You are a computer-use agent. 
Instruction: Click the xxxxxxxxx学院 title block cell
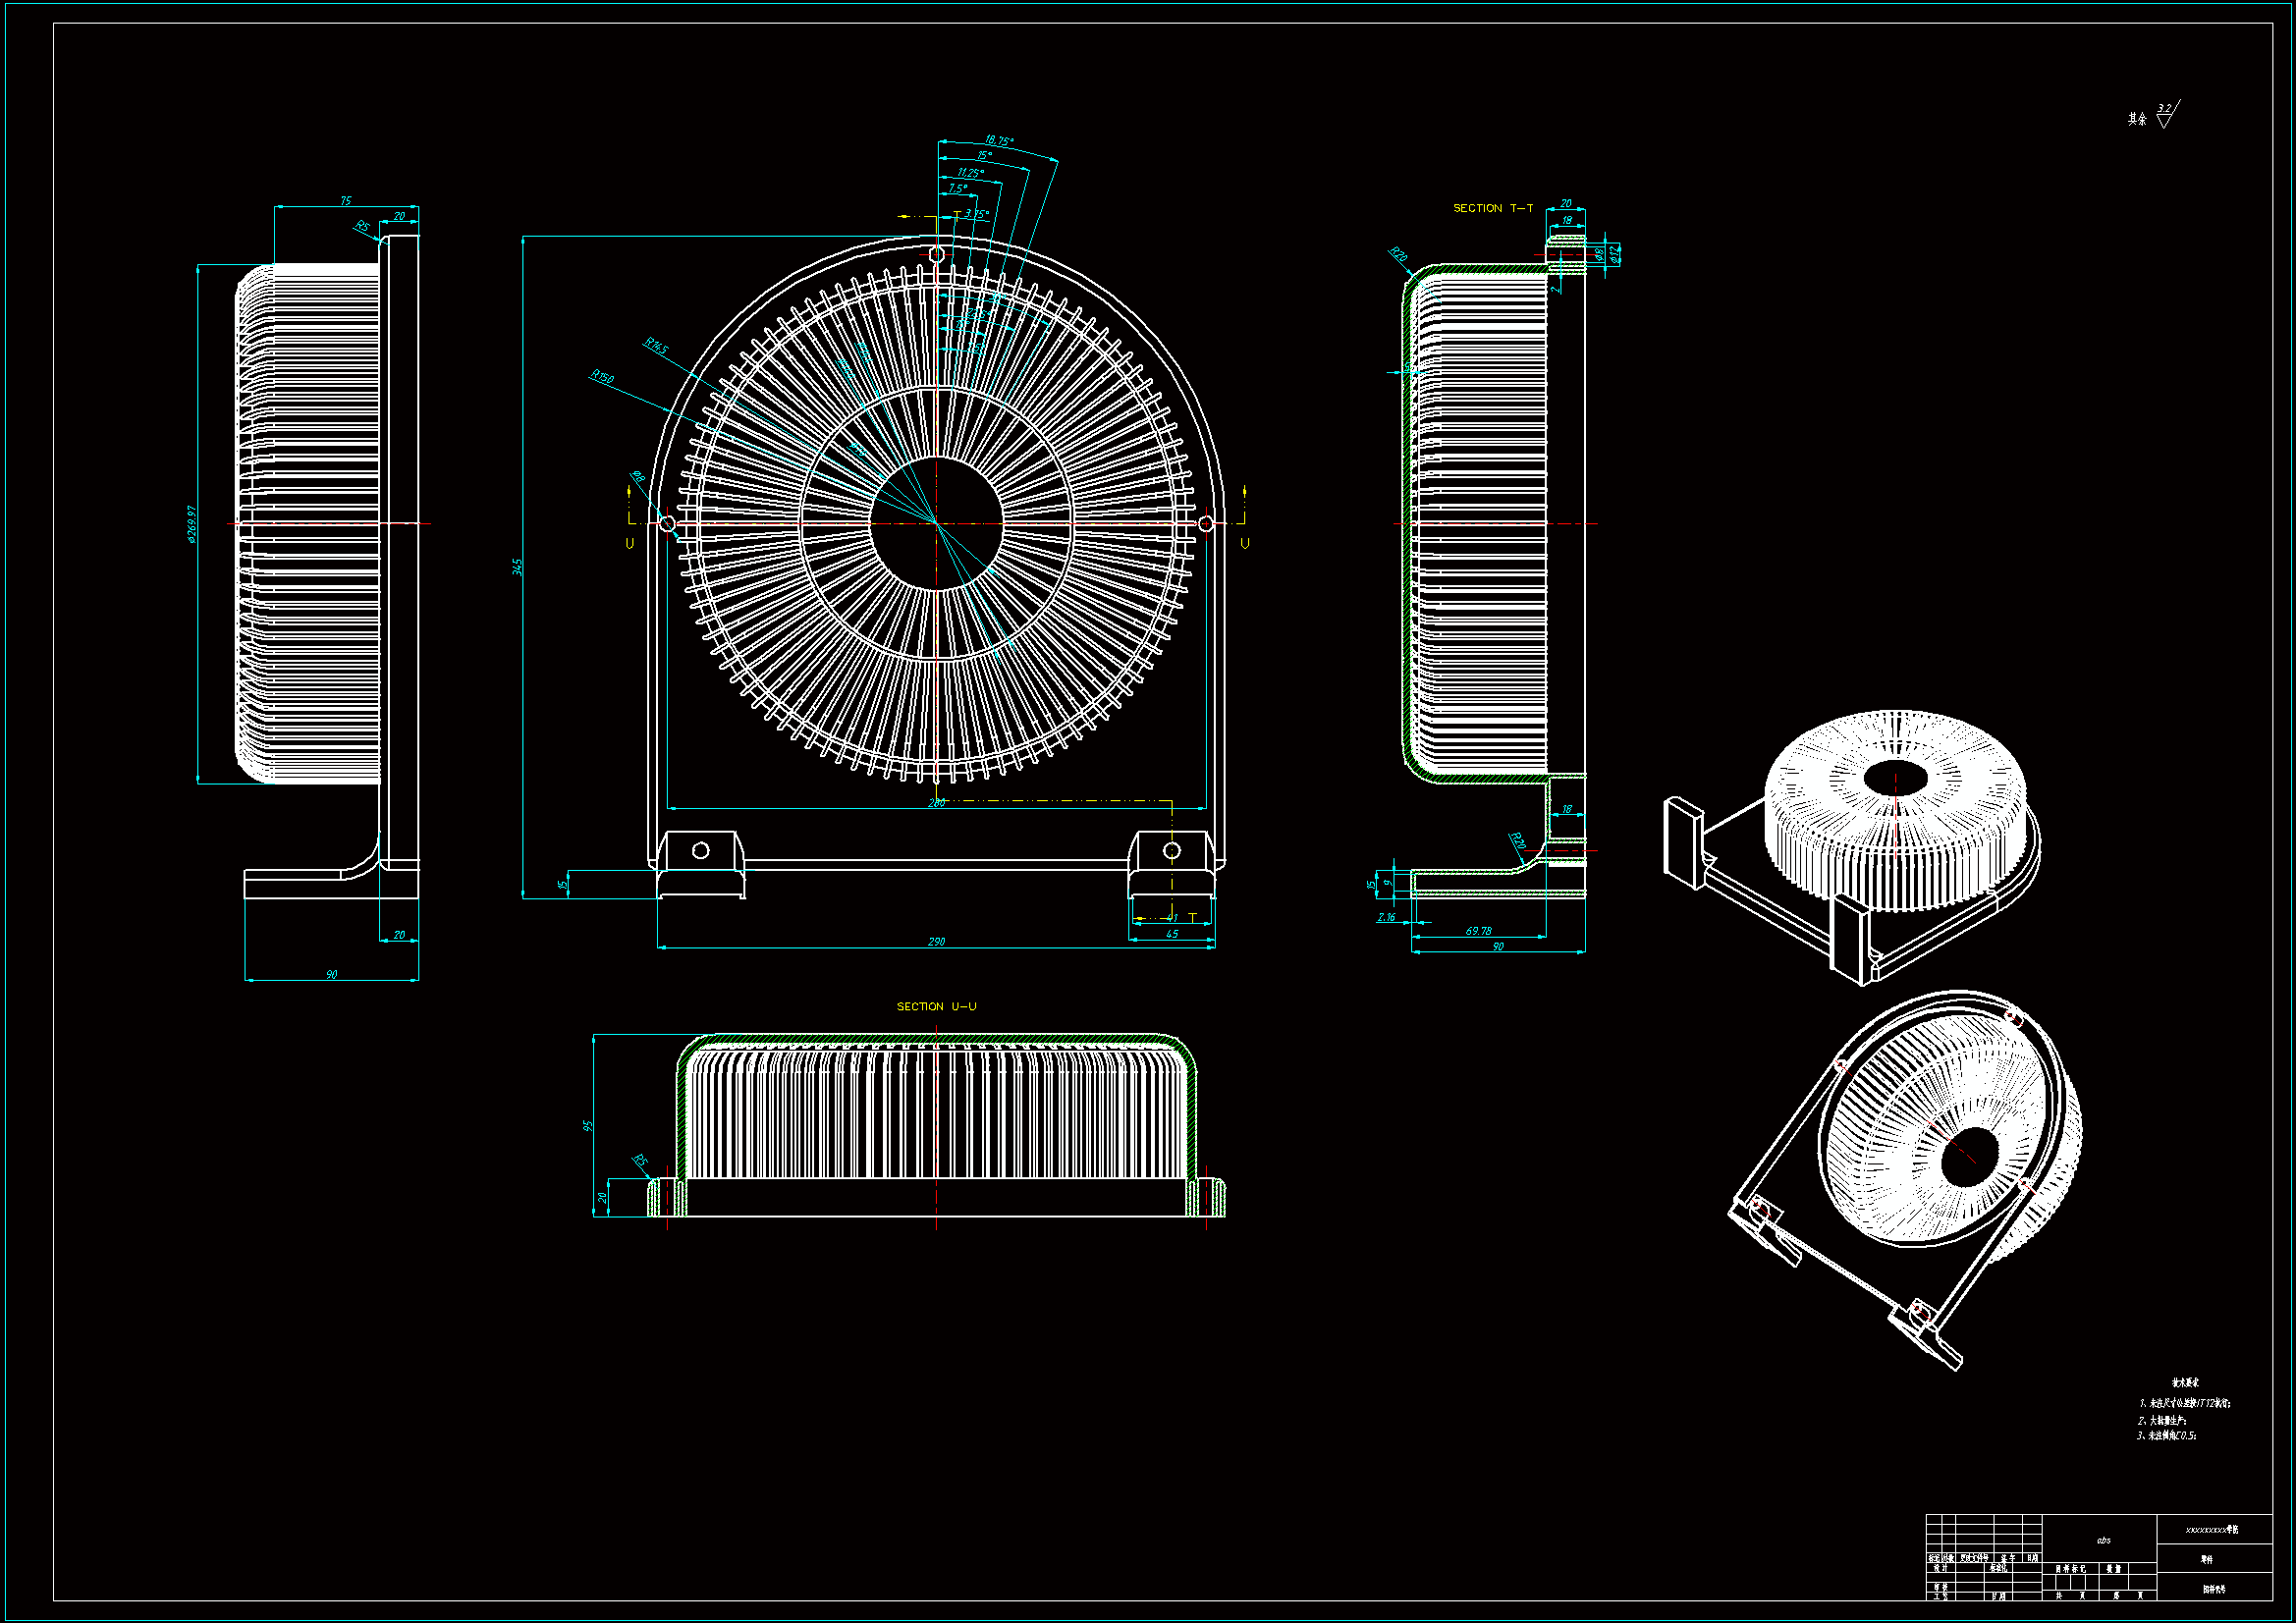2212,1529
